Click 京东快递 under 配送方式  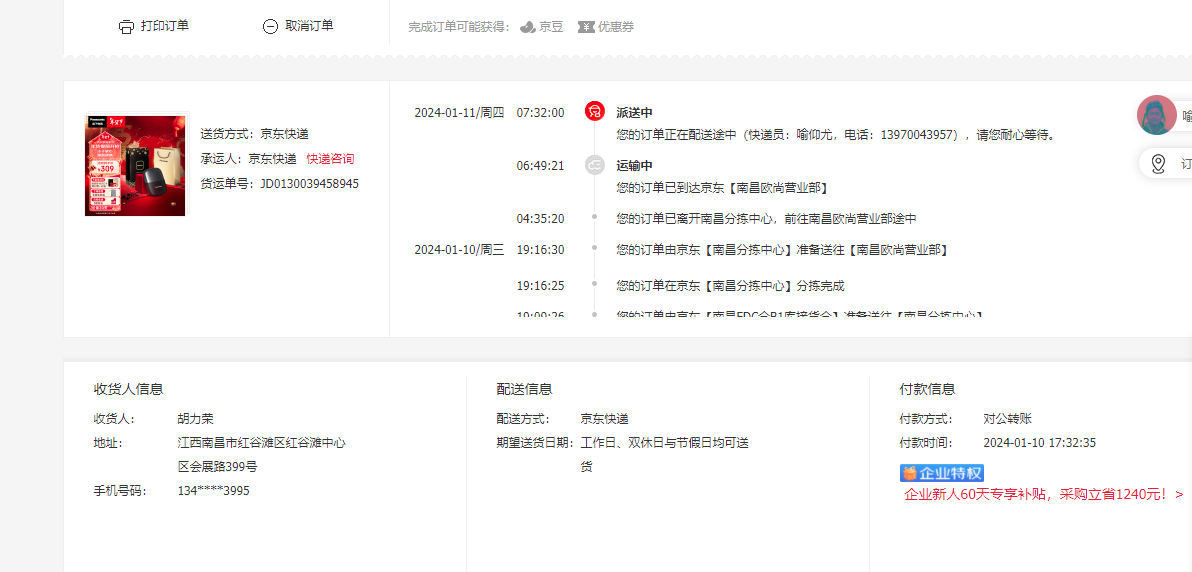(x=604, y=418)
